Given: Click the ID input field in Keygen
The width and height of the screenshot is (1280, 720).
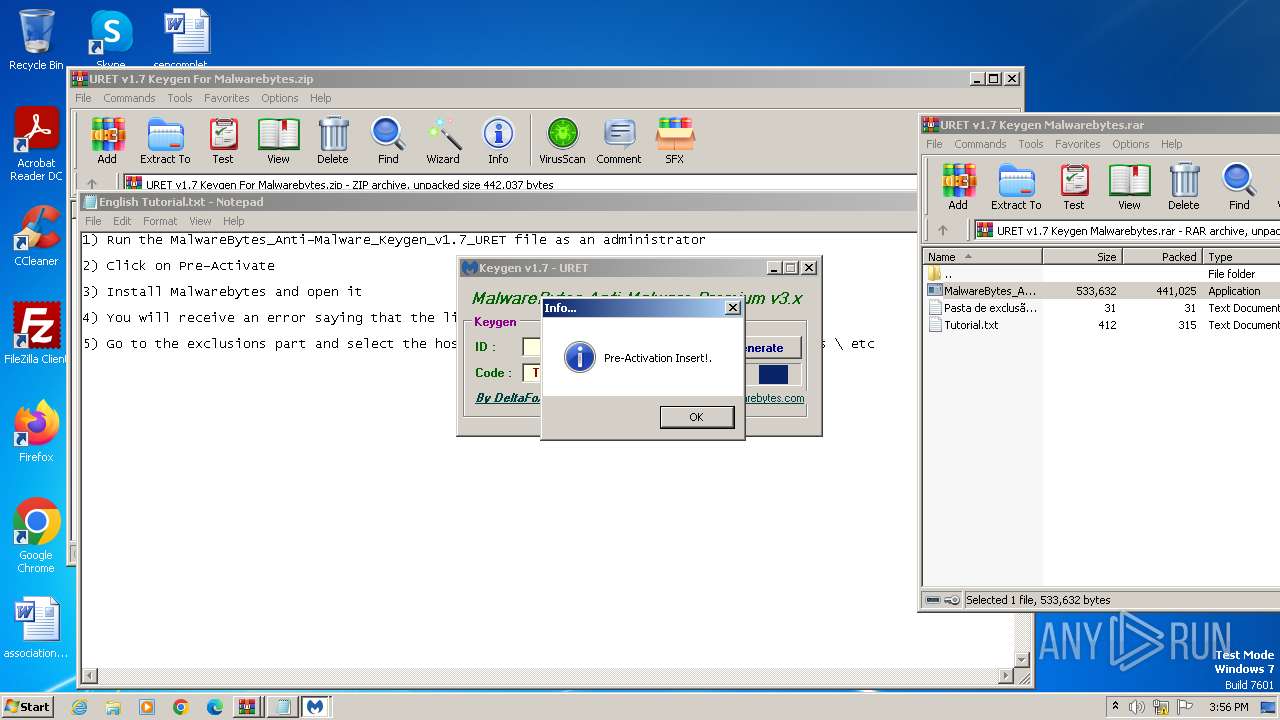Looking at the screenshot, I should click(x=532, y=347).
